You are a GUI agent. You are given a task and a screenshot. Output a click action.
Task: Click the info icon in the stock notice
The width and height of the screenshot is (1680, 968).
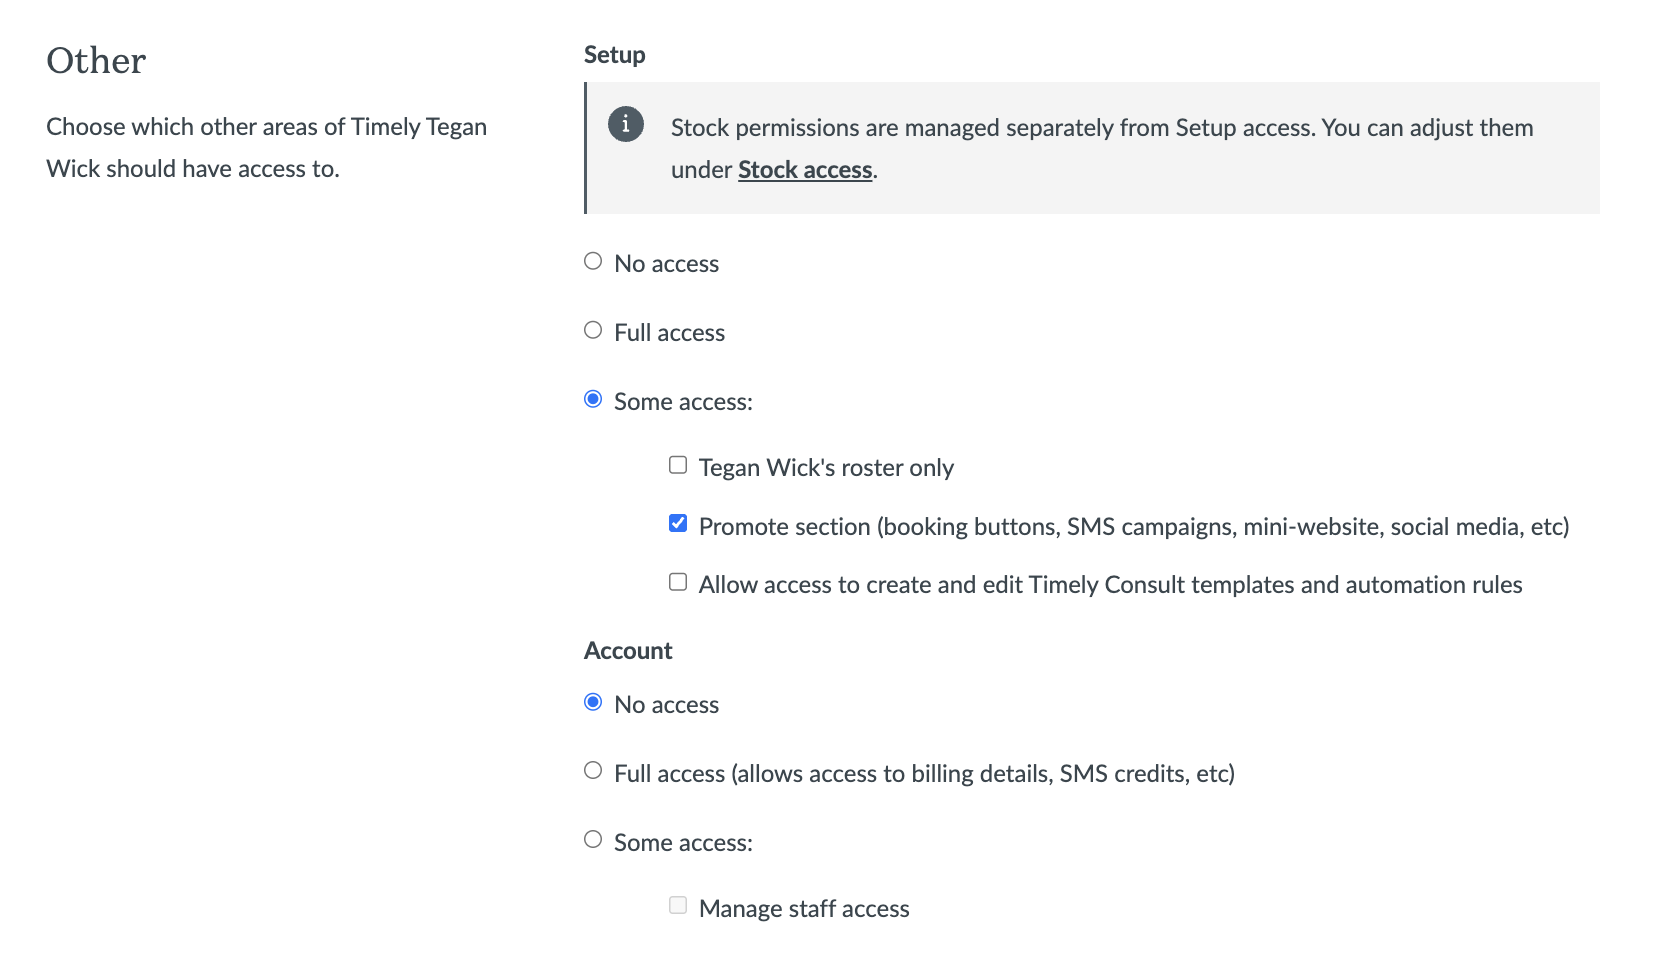pyautogui.click(x=626, y=124)
